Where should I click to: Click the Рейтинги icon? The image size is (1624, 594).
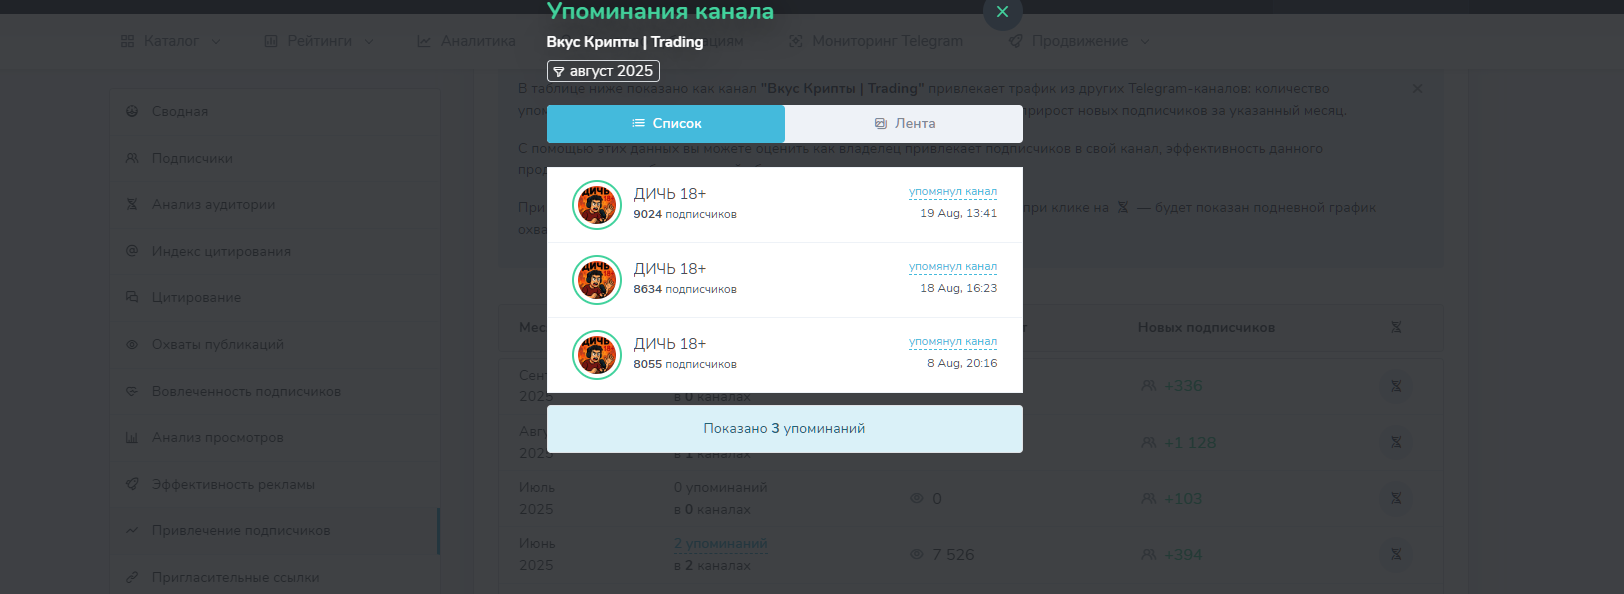(x=271, y=41)
